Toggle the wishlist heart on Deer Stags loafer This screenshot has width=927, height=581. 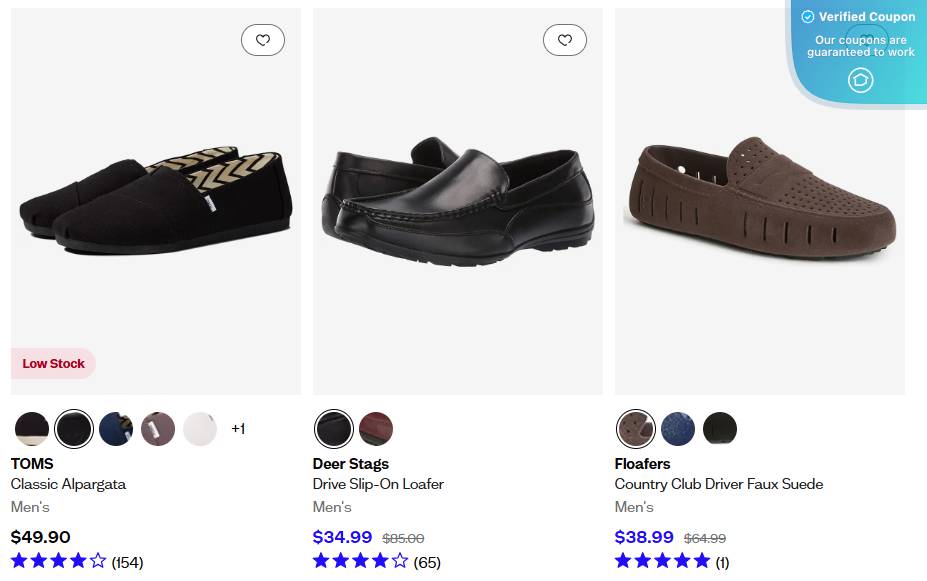click(565, 40)
